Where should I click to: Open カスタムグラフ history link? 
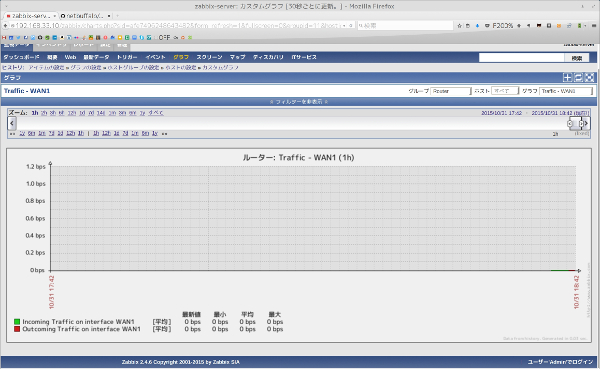[x=220, y=67]
